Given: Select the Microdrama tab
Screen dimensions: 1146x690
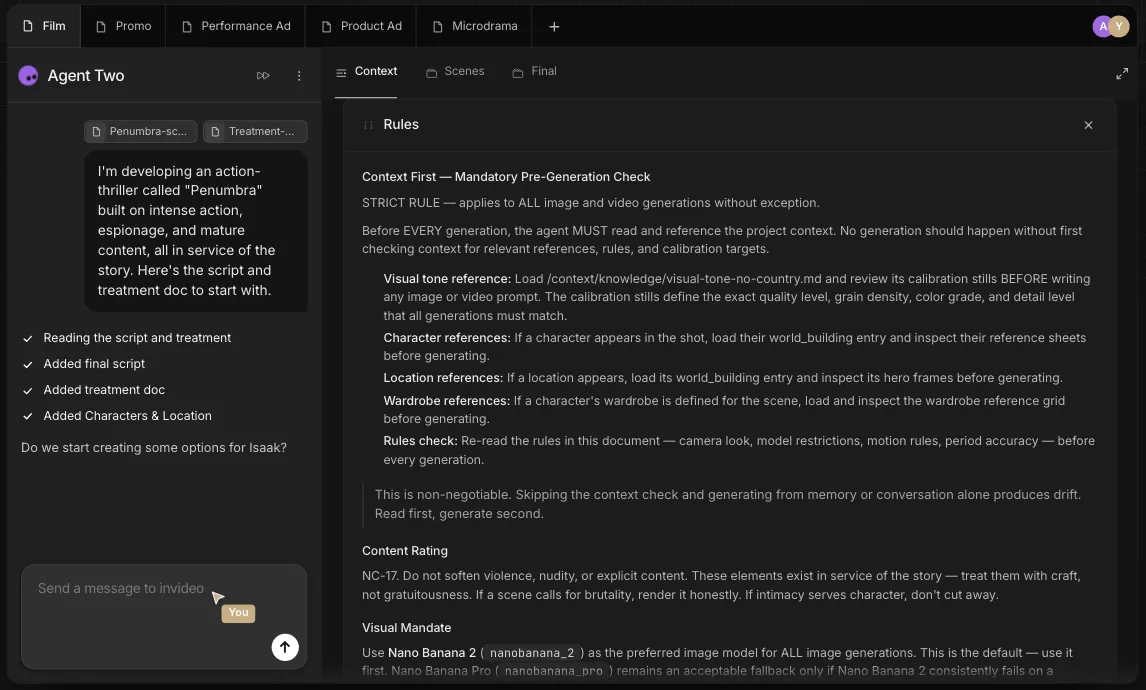Looking at the screenshot, I should (x=474, y=26).
